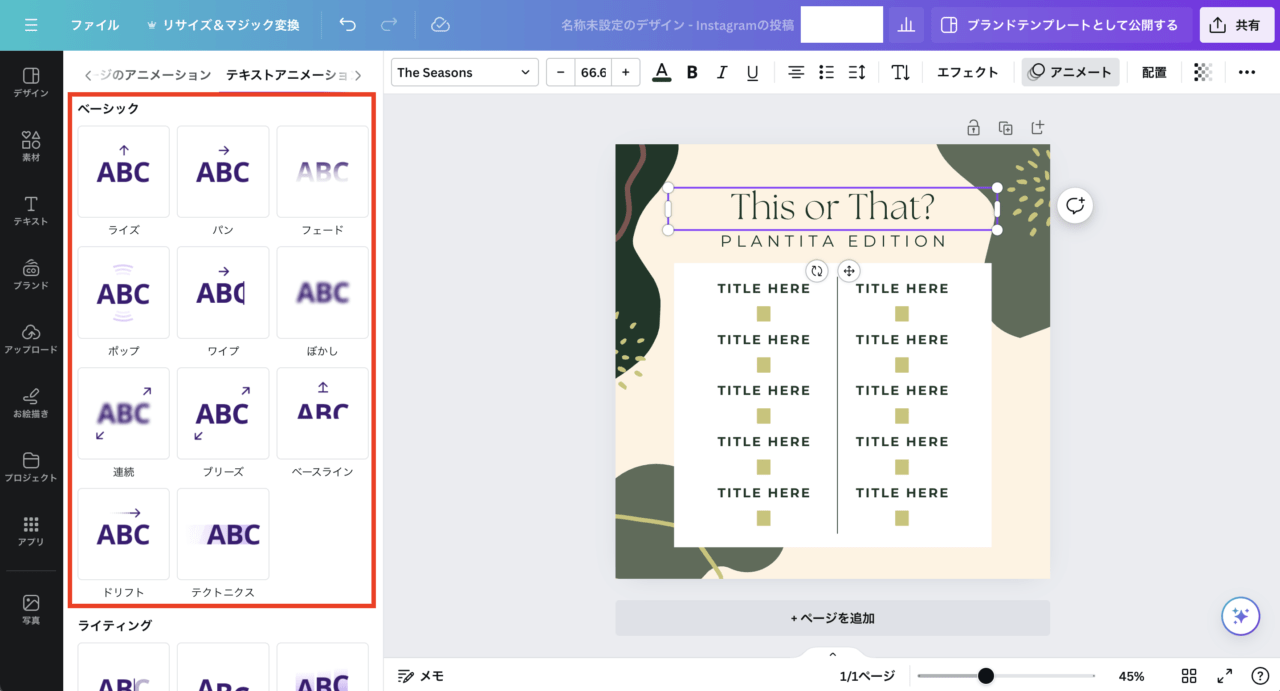
Task: Toggle underline text formatting
Action: [752, 72]
